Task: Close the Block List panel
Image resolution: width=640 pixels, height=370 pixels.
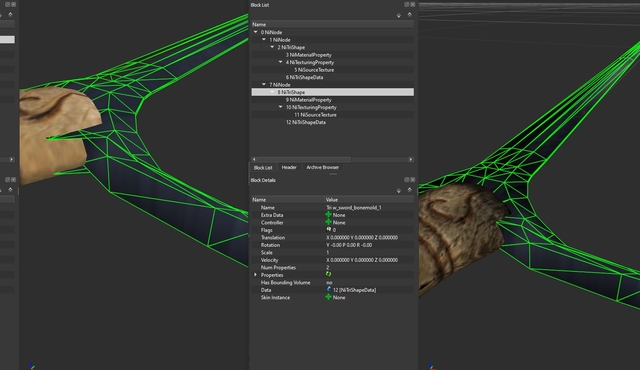Action: tap(413, 4)
